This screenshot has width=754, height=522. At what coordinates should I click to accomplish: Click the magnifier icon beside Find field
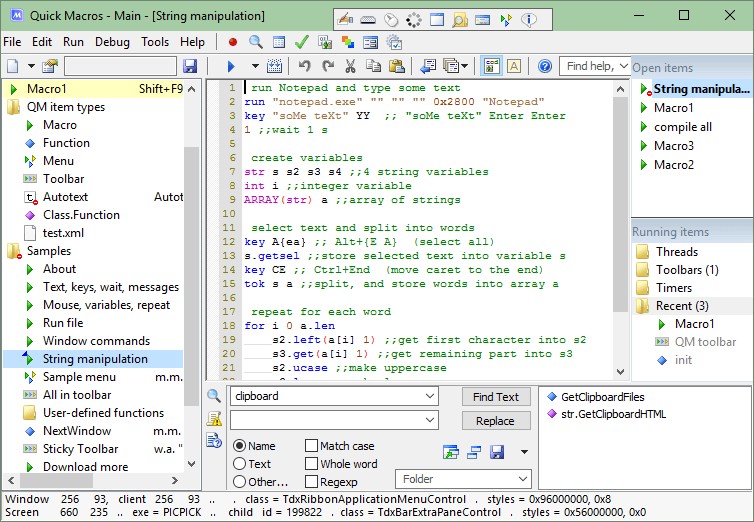tap(214, 396)
